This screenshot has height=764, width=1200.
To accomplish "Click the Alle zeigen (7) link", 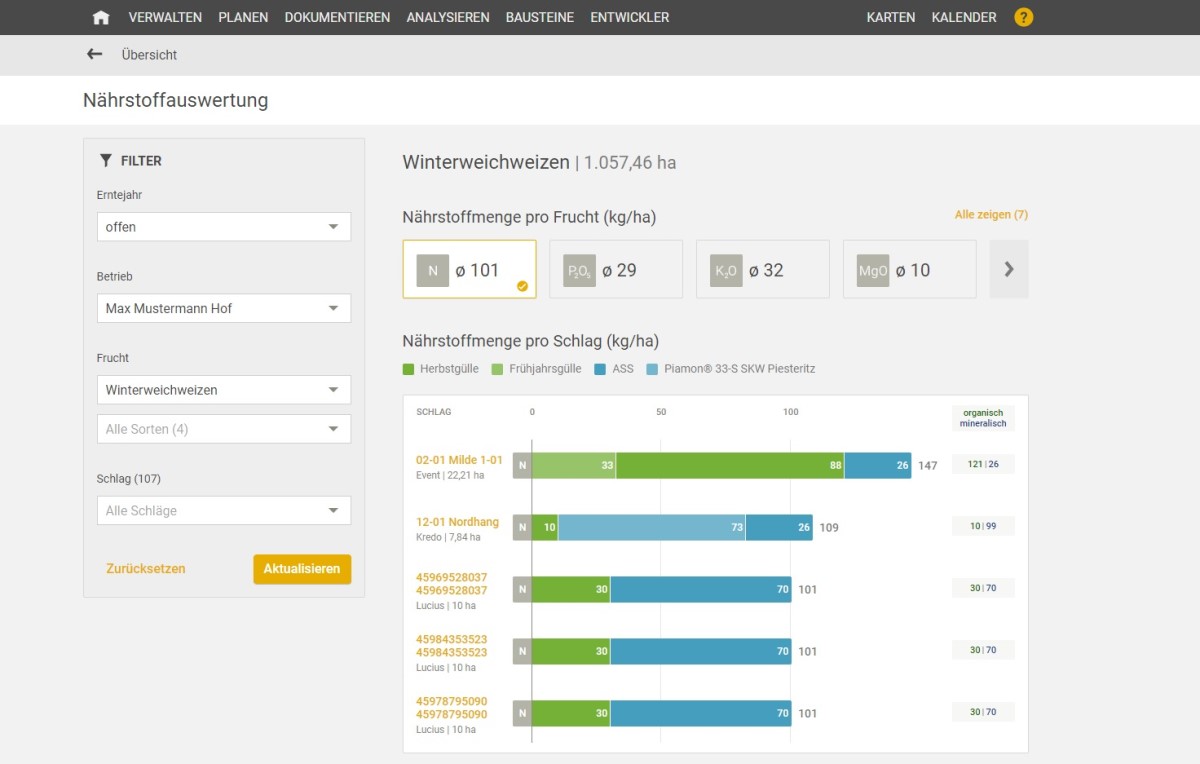I will (991, 215).
